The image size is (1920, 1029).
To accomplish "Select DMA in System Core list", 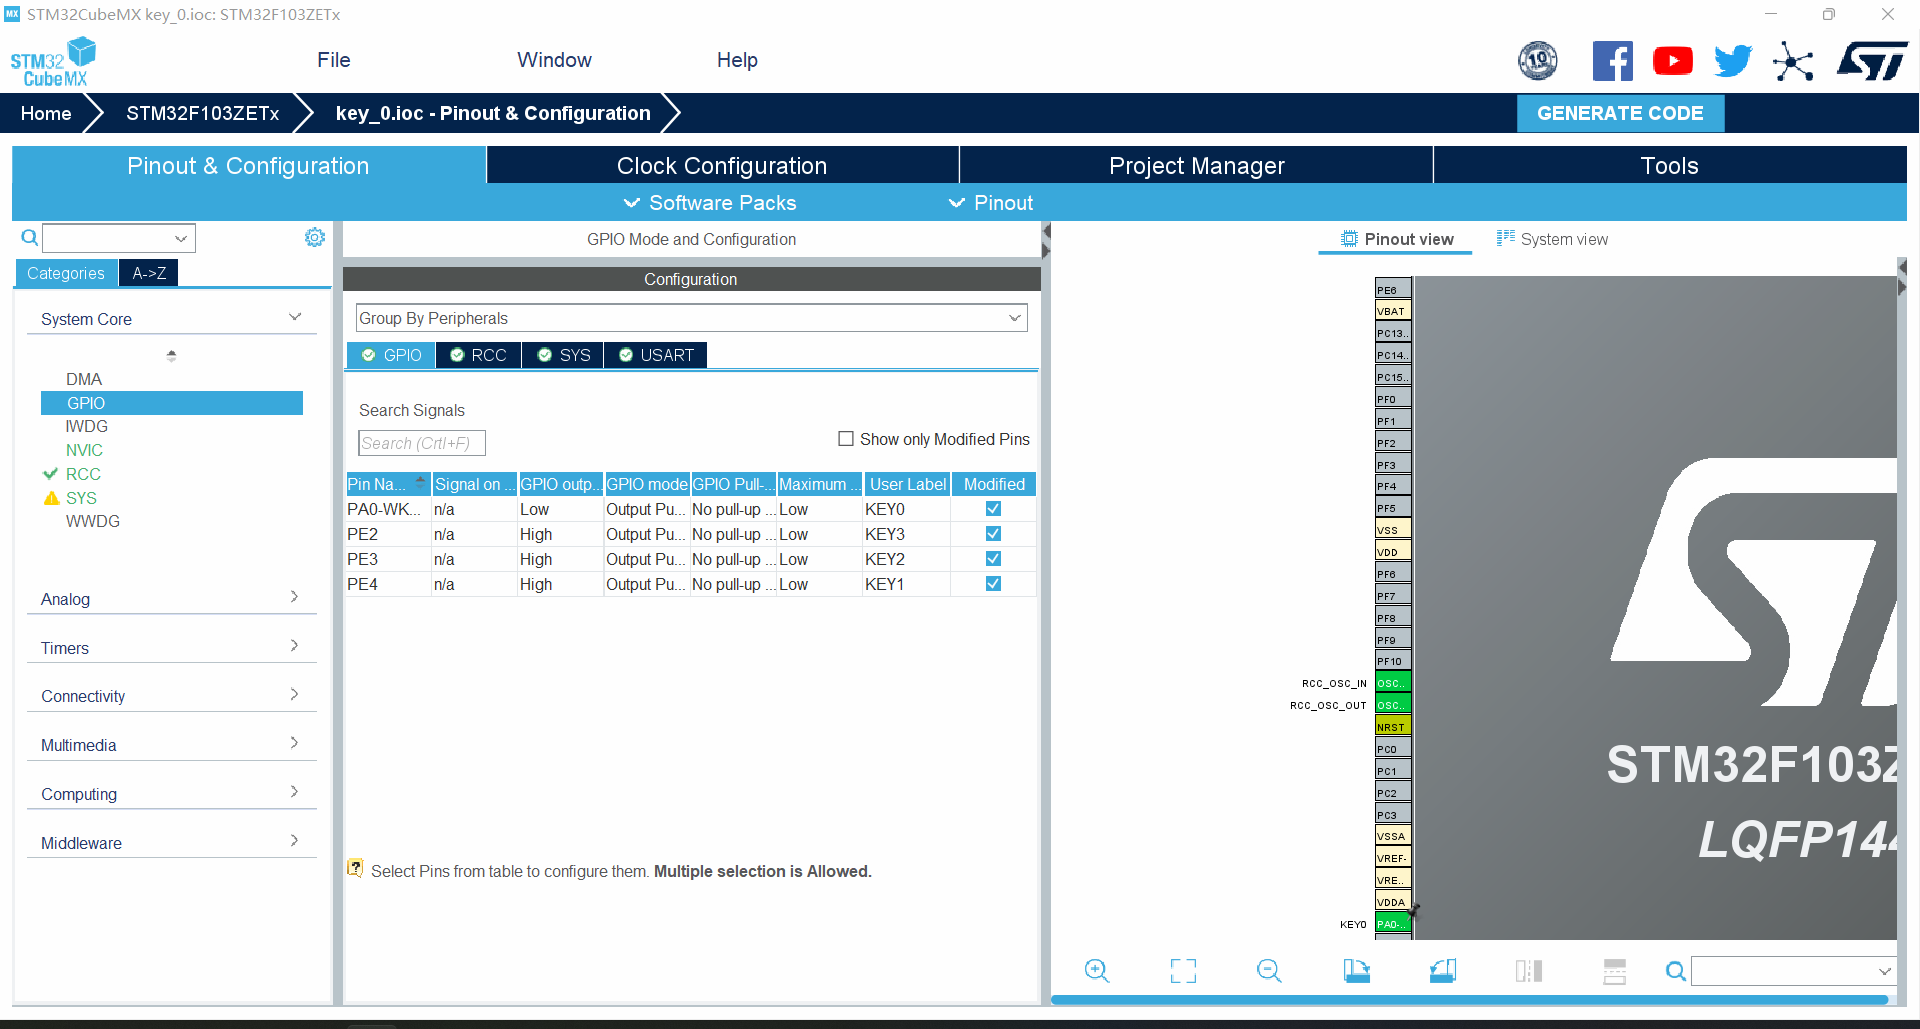I will (84, 379).
